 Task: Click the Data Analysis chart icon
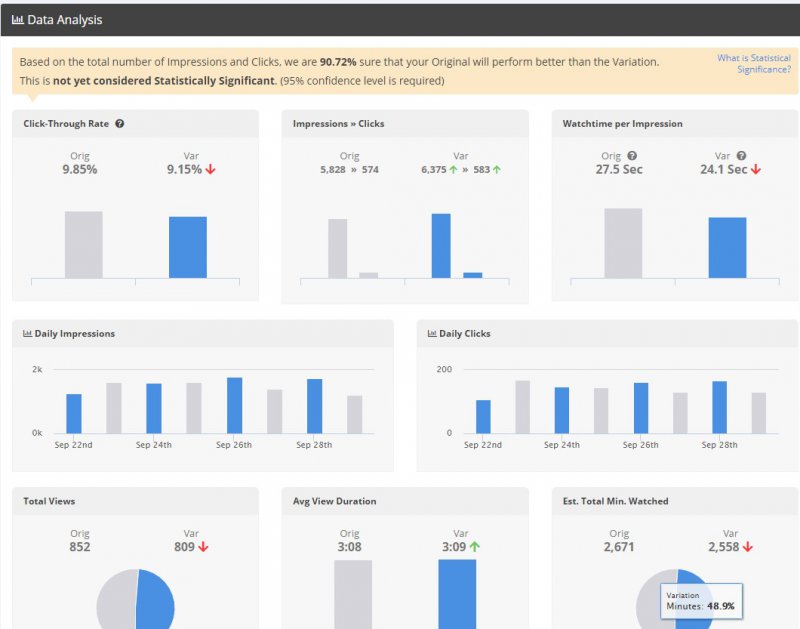click(x=18, y=19)
